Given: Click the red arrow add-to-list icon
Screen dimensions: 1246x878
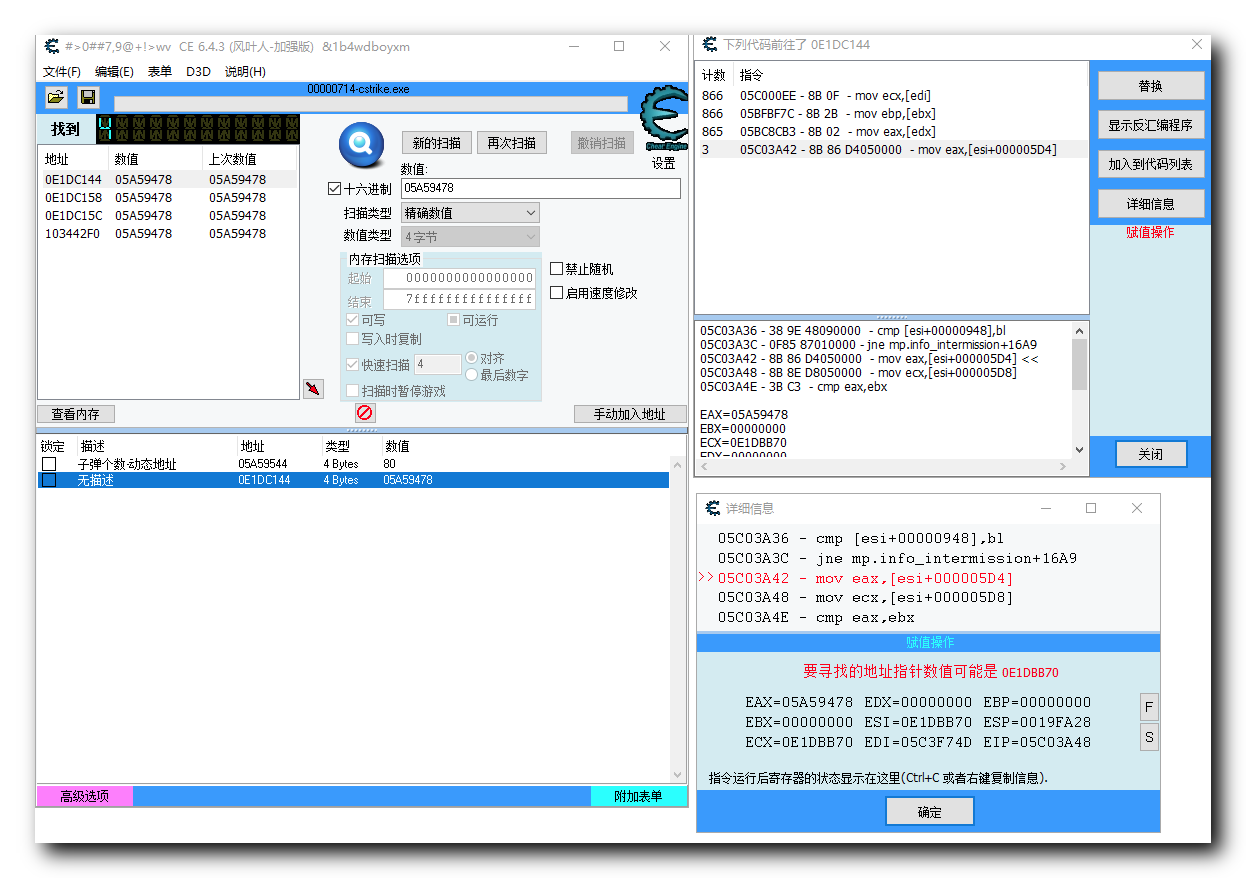Looking at the screenshot, I should point(313,388).
